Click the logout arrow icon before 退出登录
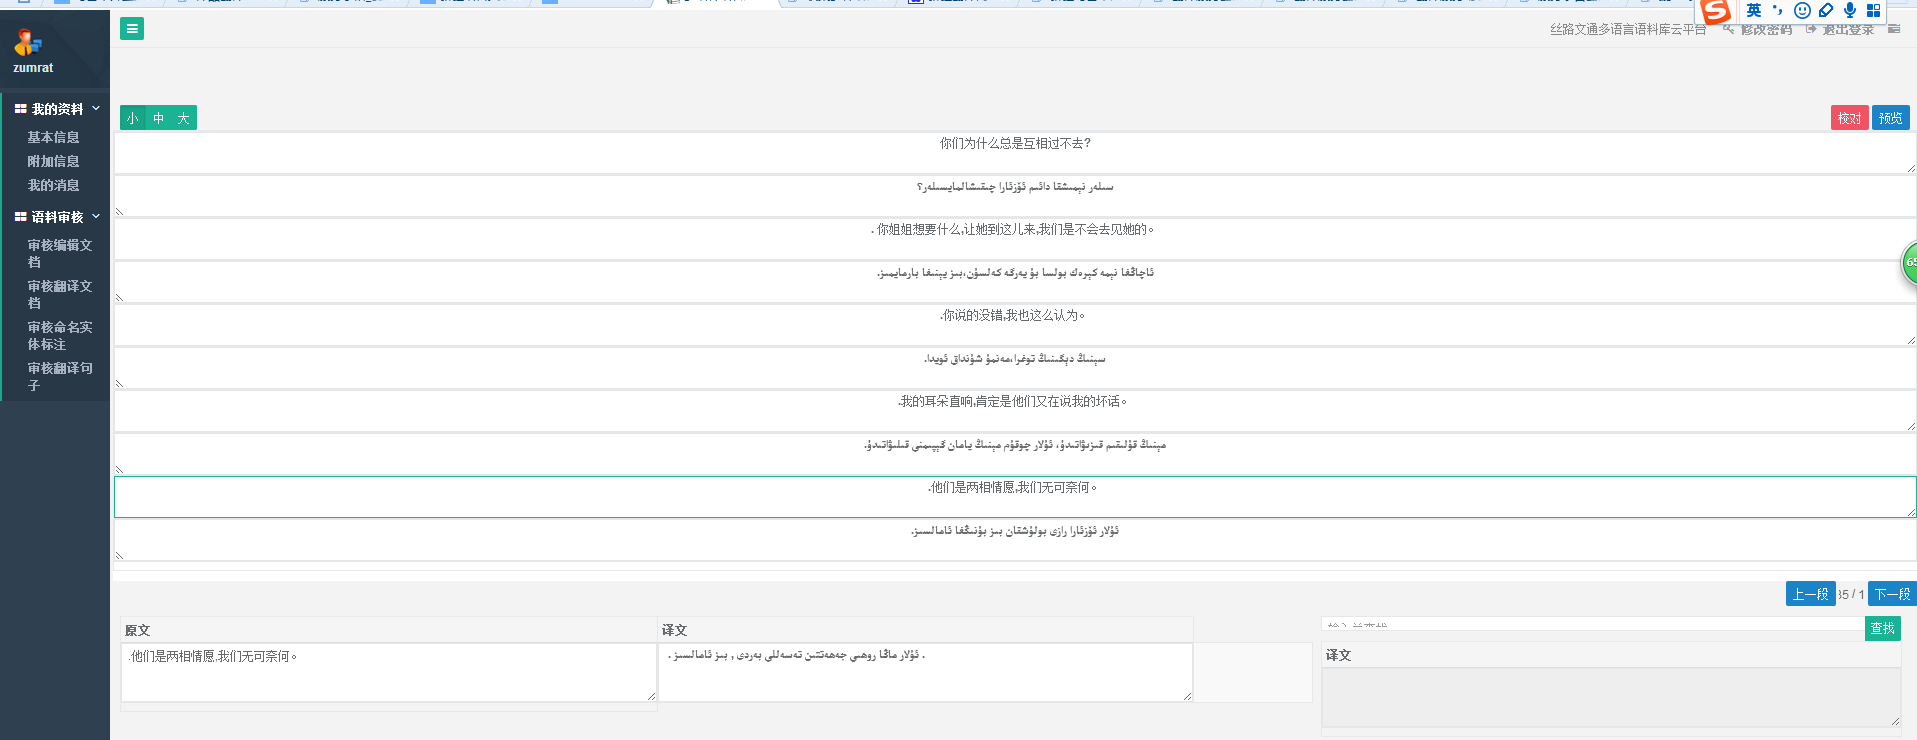The image size is (1917, 740). 1811,29
